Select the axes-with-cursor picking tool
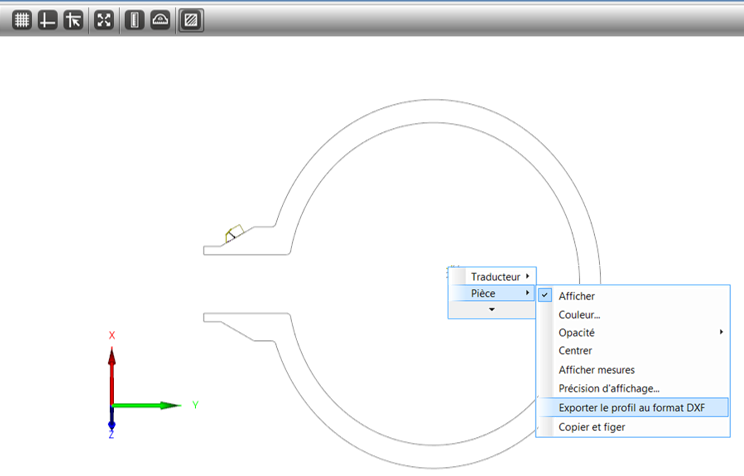The image size is (744, 476). coord(74,20)
